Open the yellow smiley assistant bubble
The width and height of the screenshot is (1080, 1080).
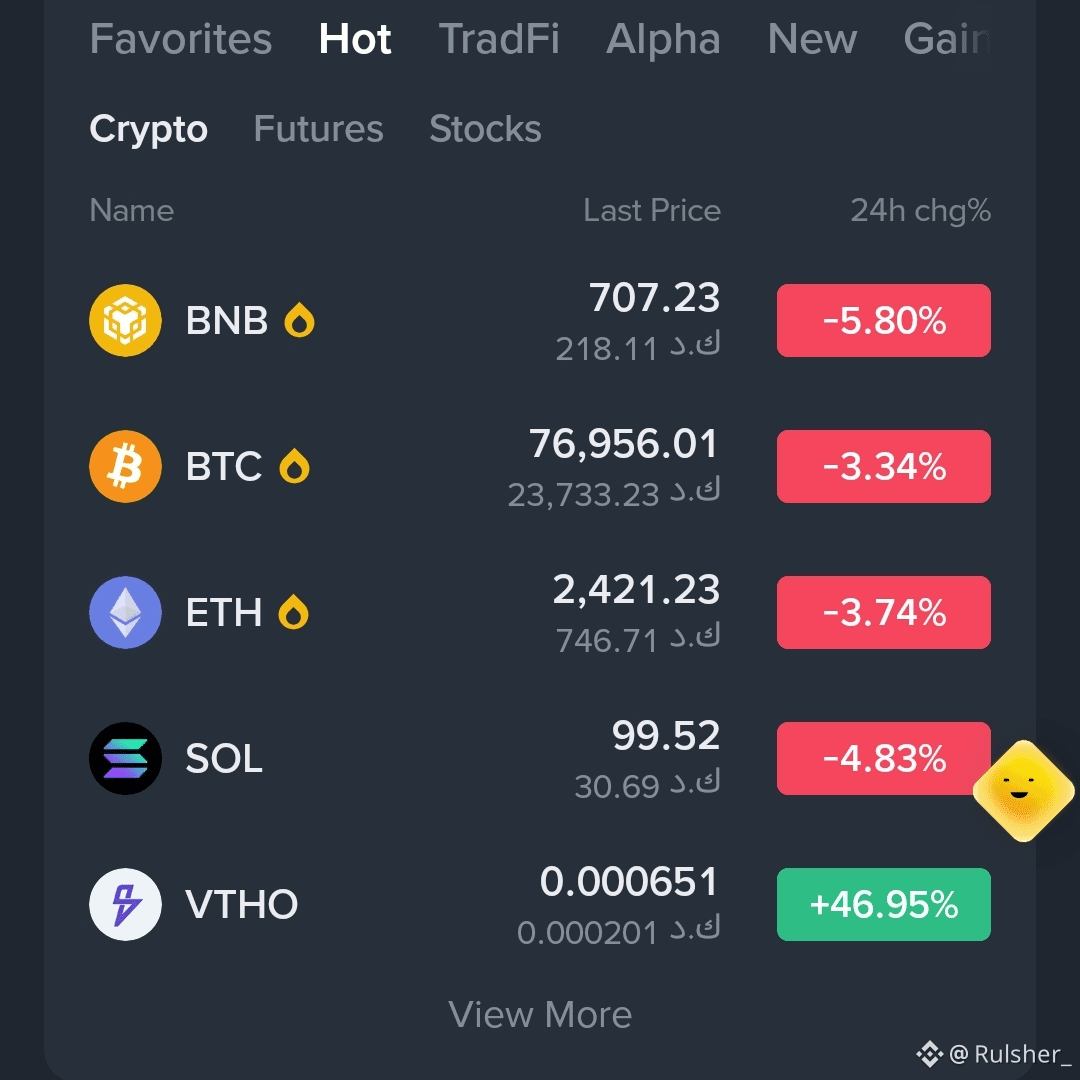coord(1024,791)
